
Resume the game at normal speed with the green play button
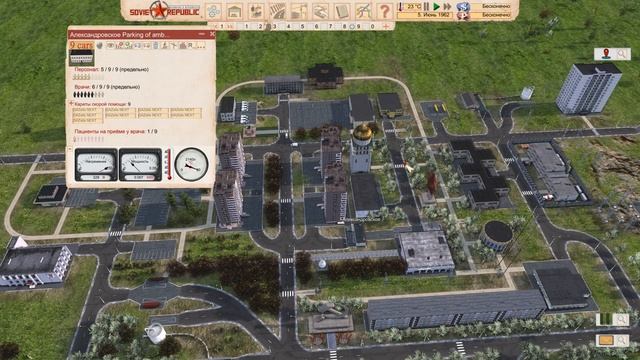click(x=437, y=7)
